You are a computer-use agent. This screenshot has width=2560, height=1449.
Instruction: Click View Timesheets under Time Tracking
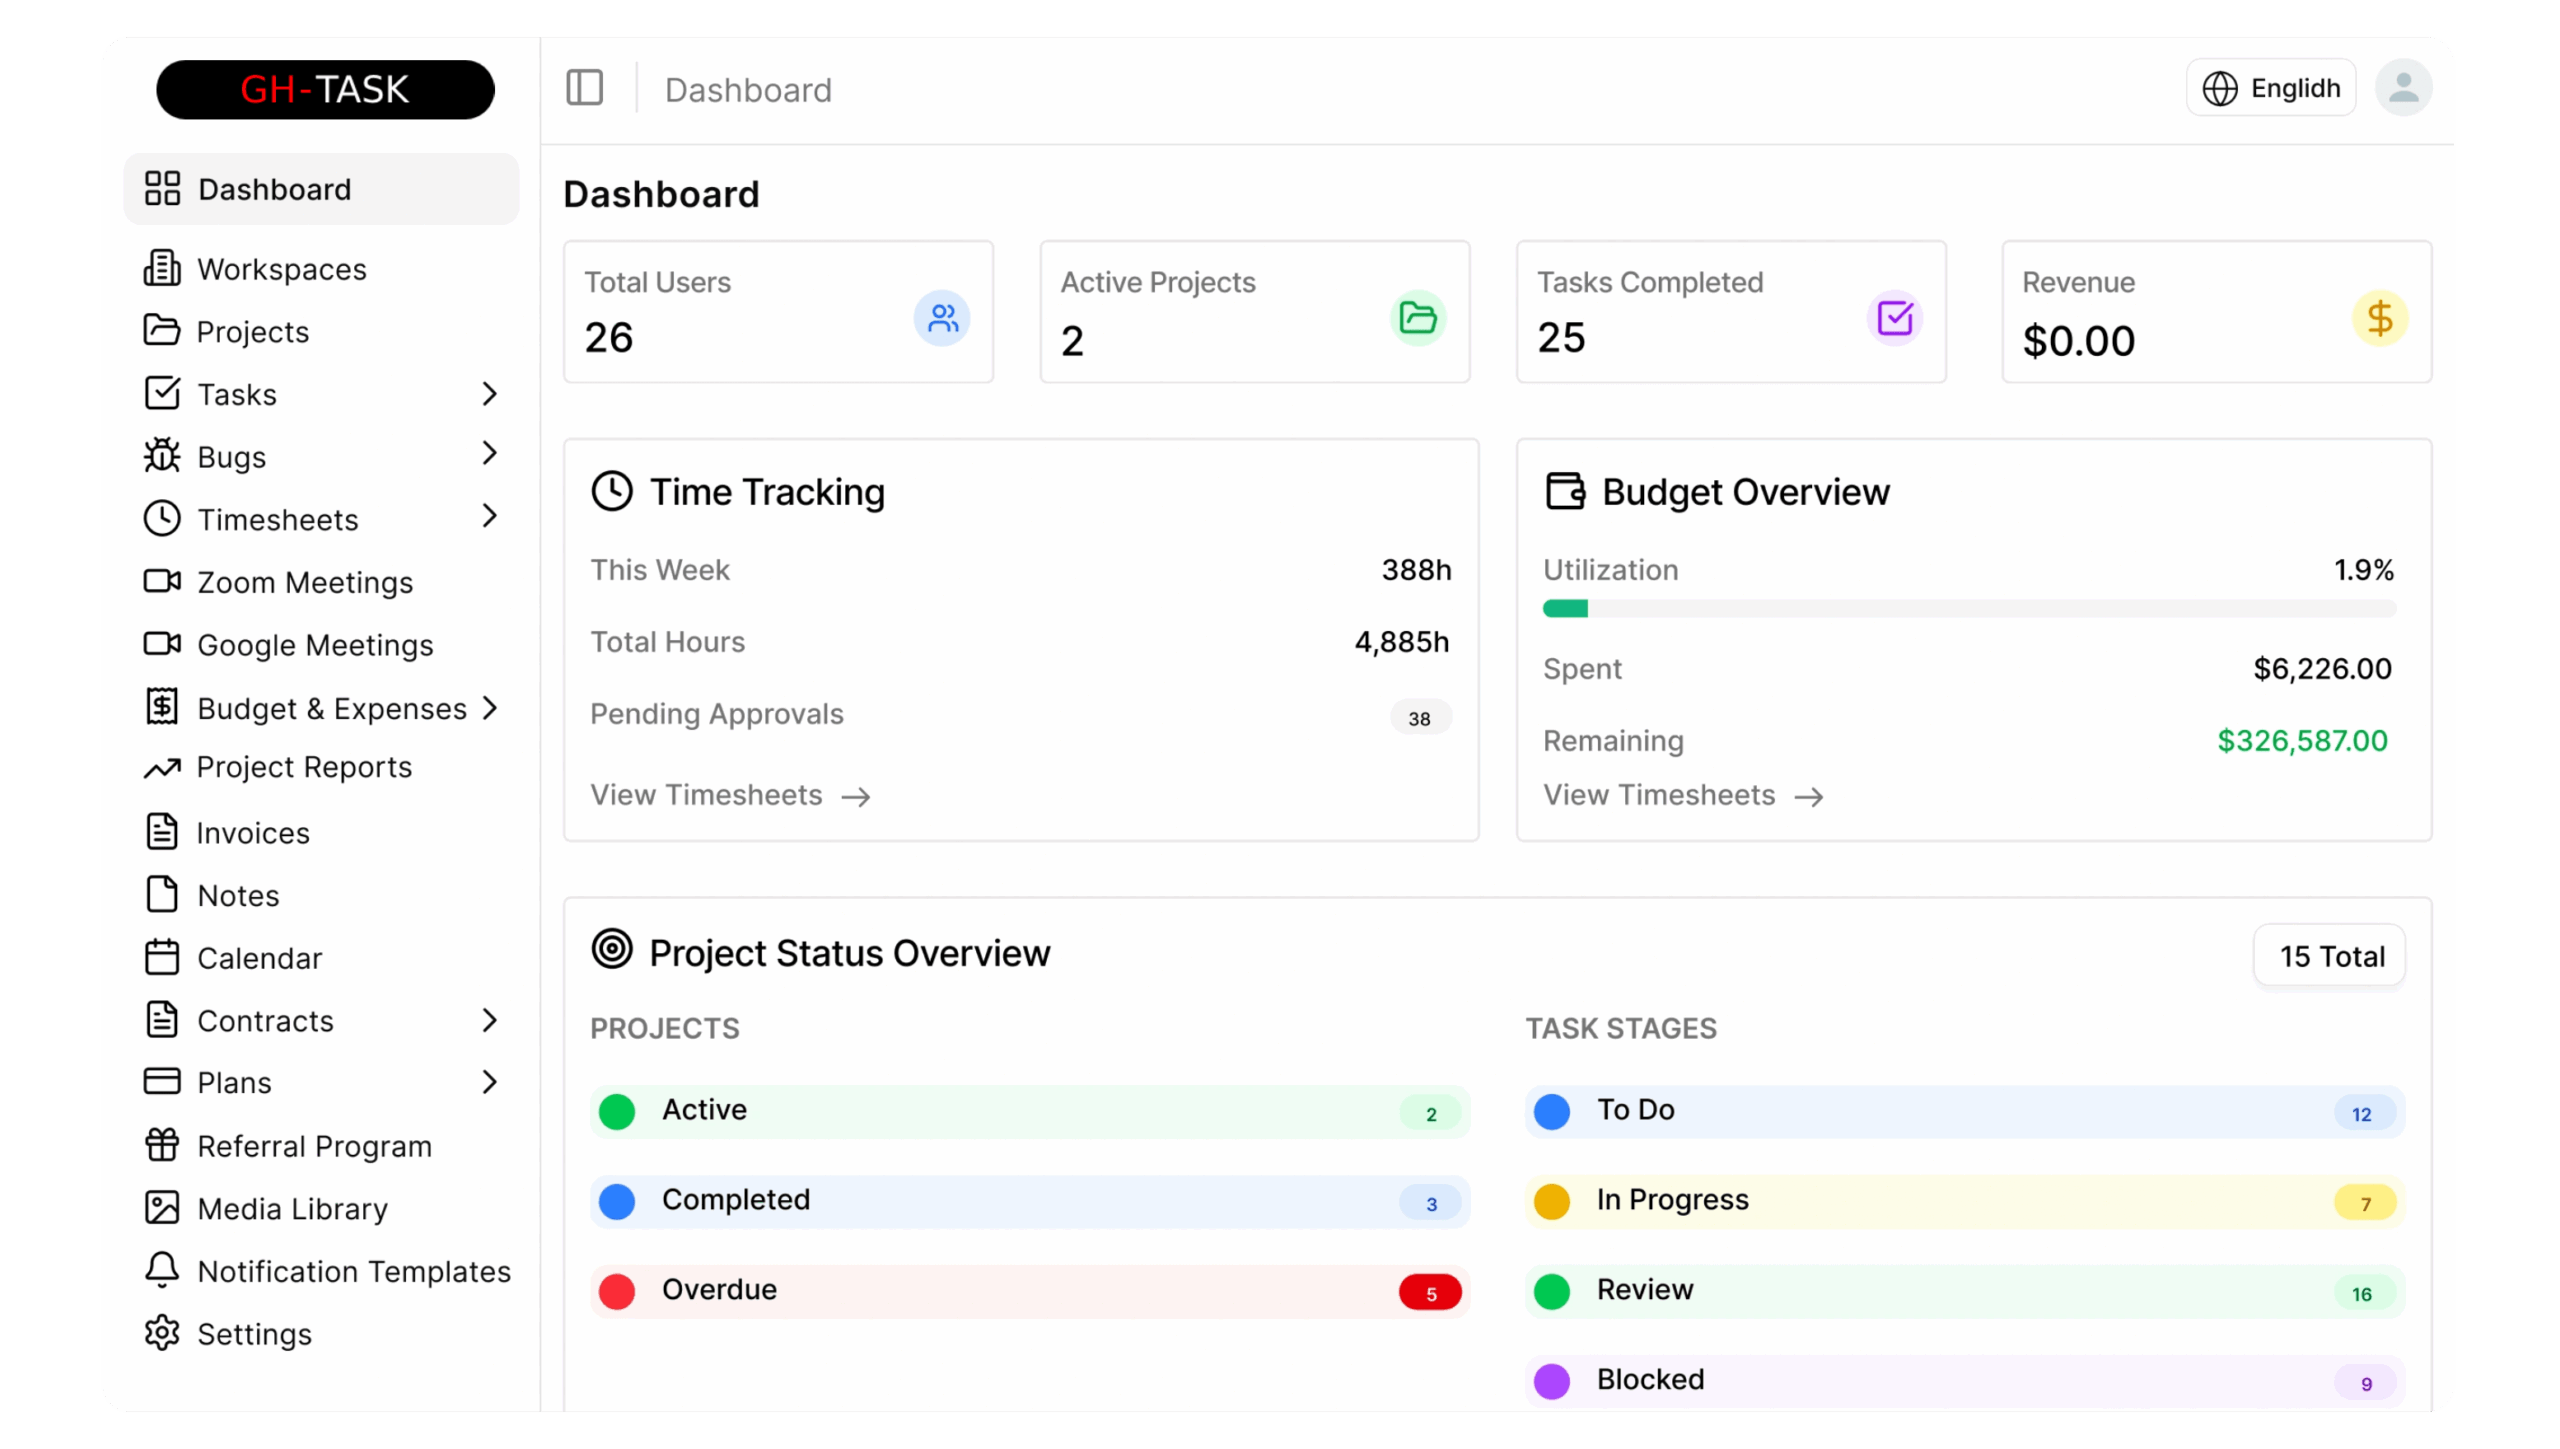730,796
